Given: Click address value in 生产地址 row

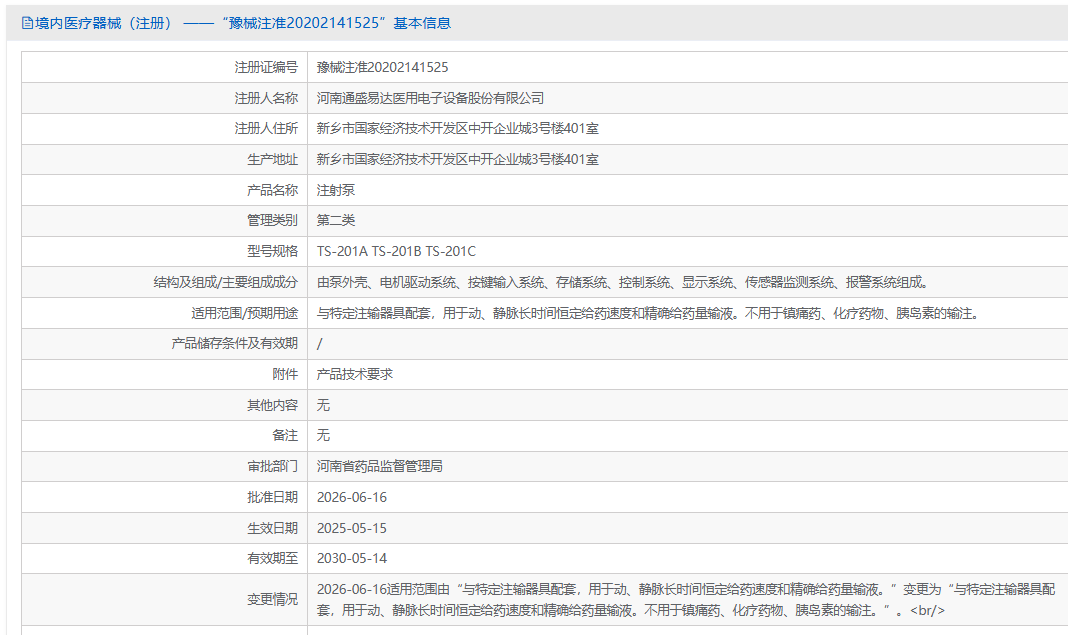Looking at the screenshot, I should coord(458,159).
